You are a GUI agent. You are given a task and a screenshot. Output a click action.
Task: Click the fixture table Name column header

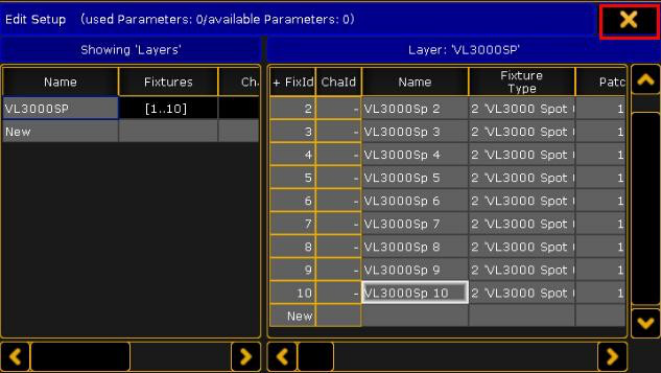(x=415, y=82)
